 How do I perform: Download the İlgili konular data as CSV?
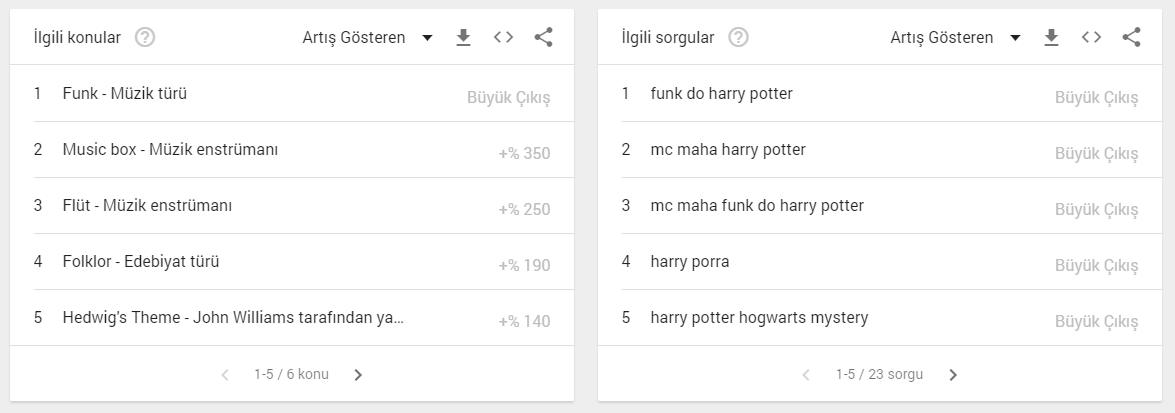463,37
